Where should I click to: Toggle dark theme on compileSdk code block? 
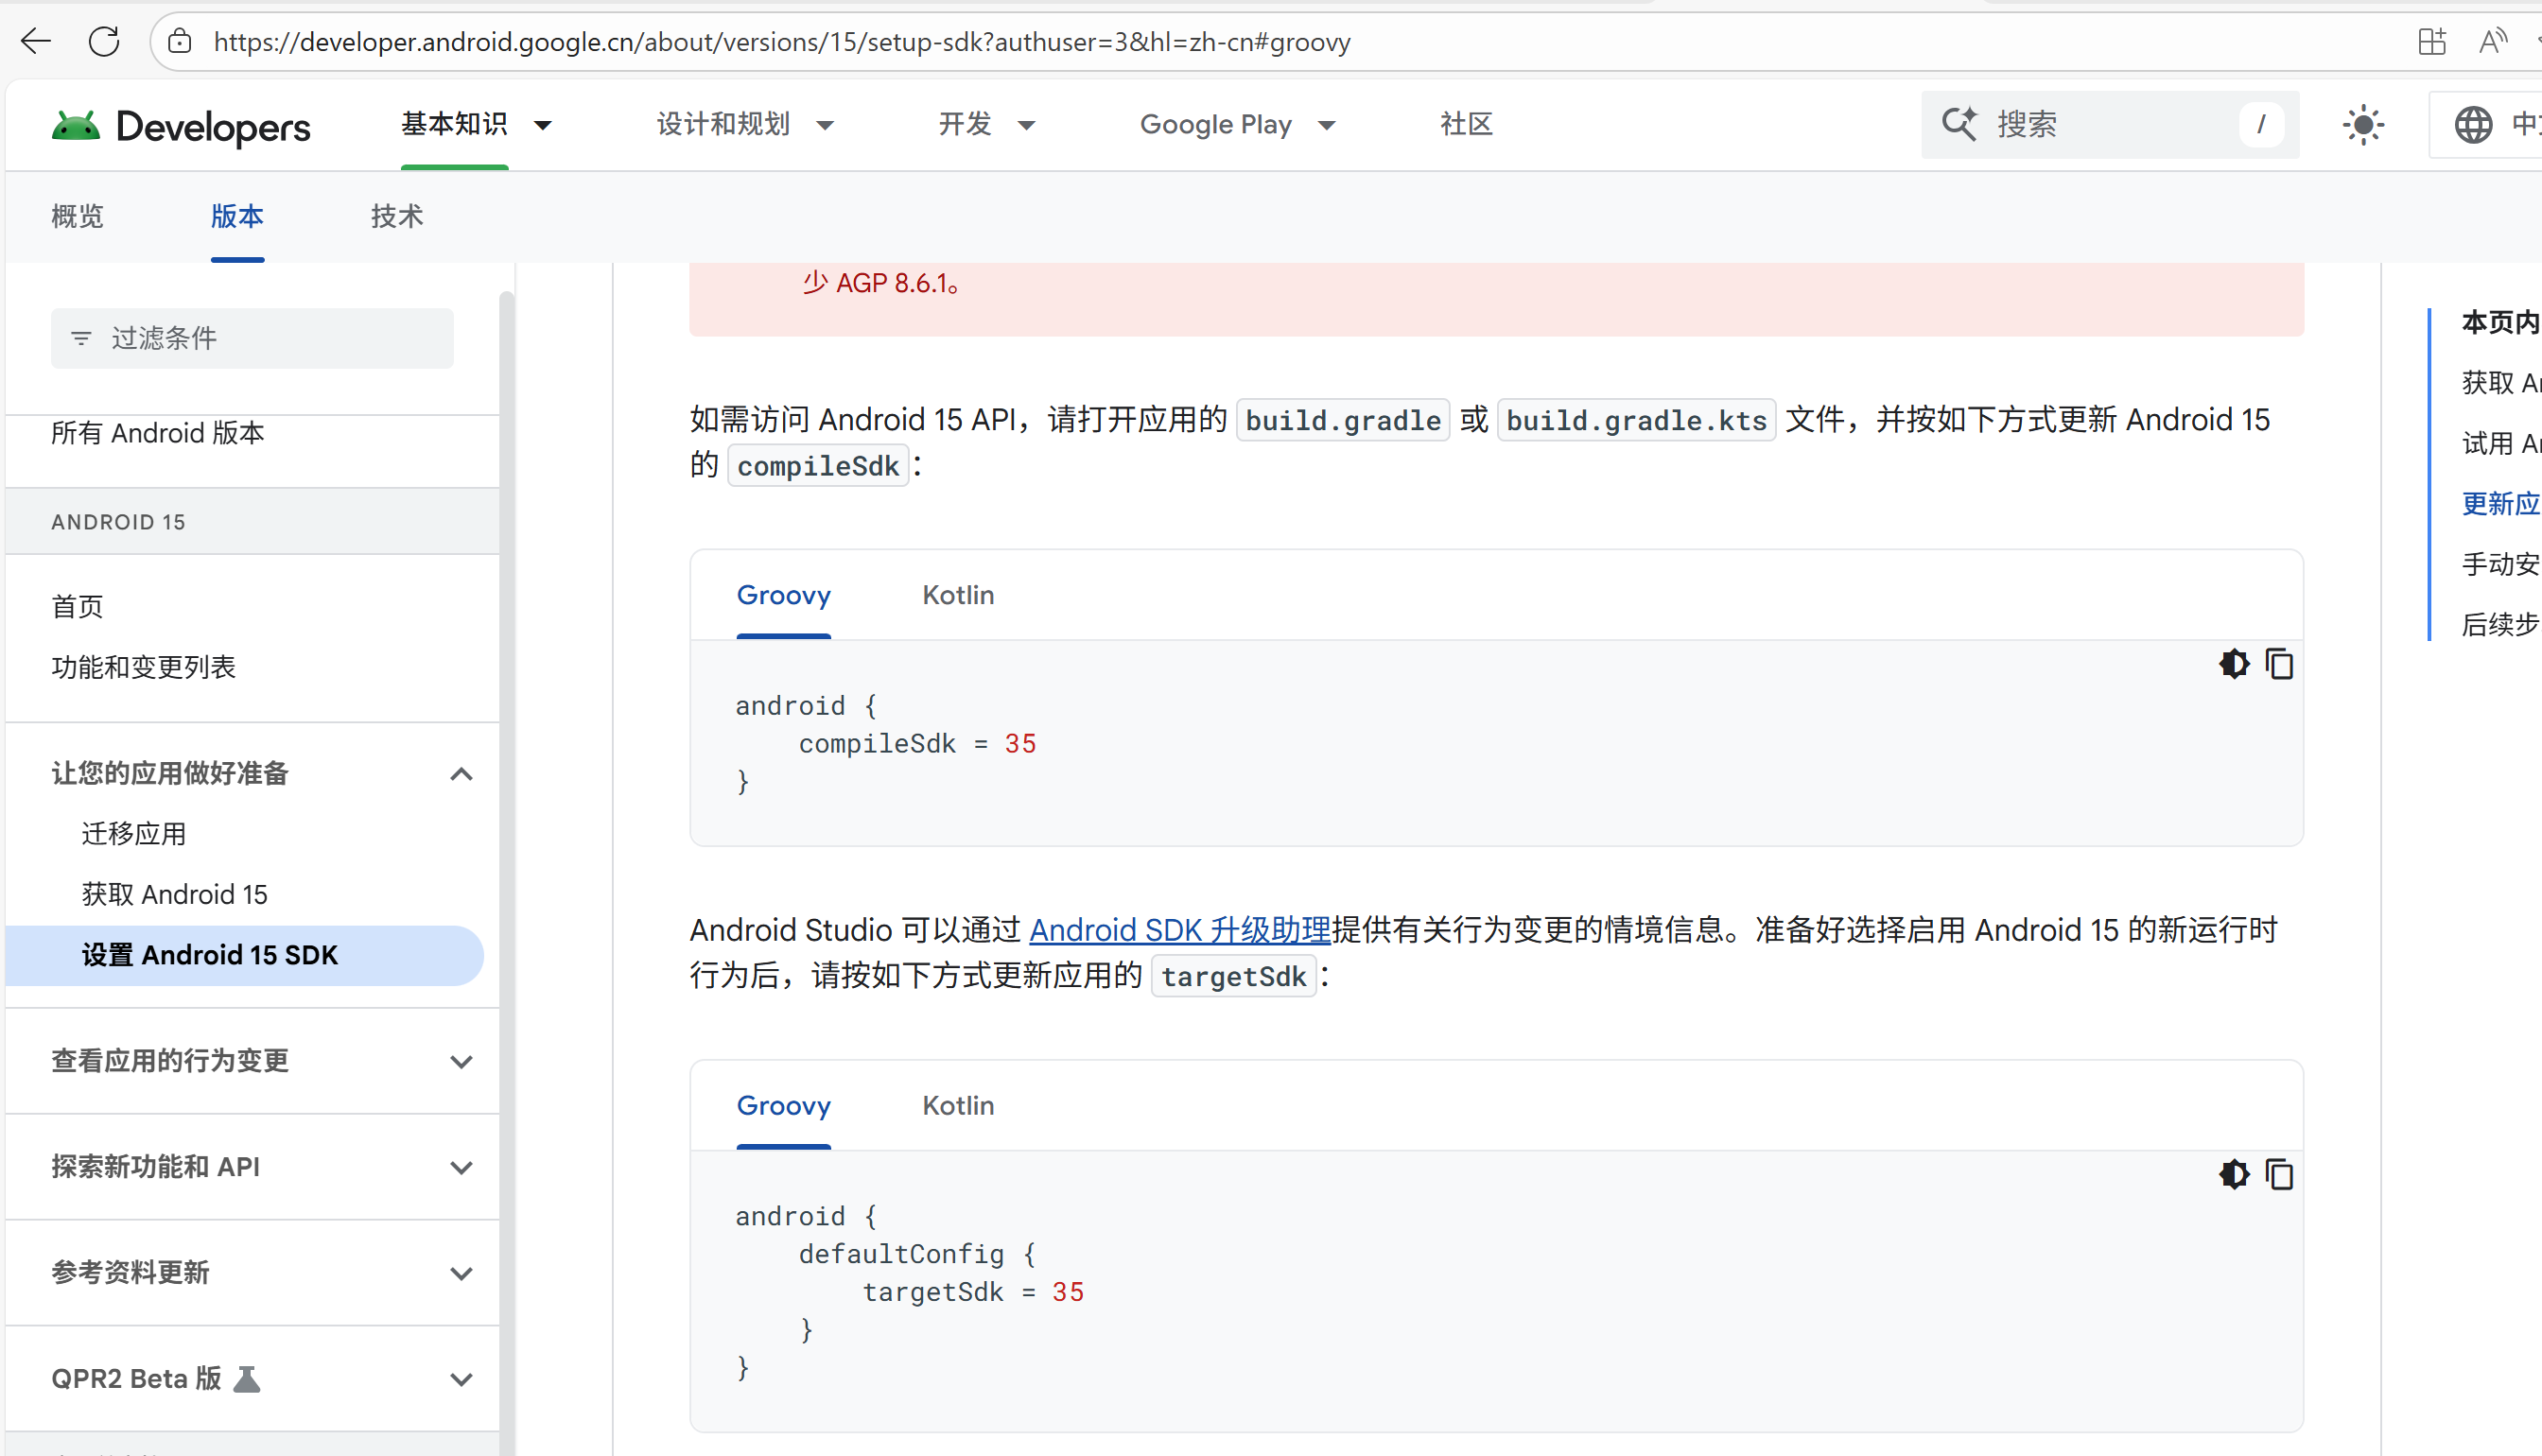point(2234,664)
